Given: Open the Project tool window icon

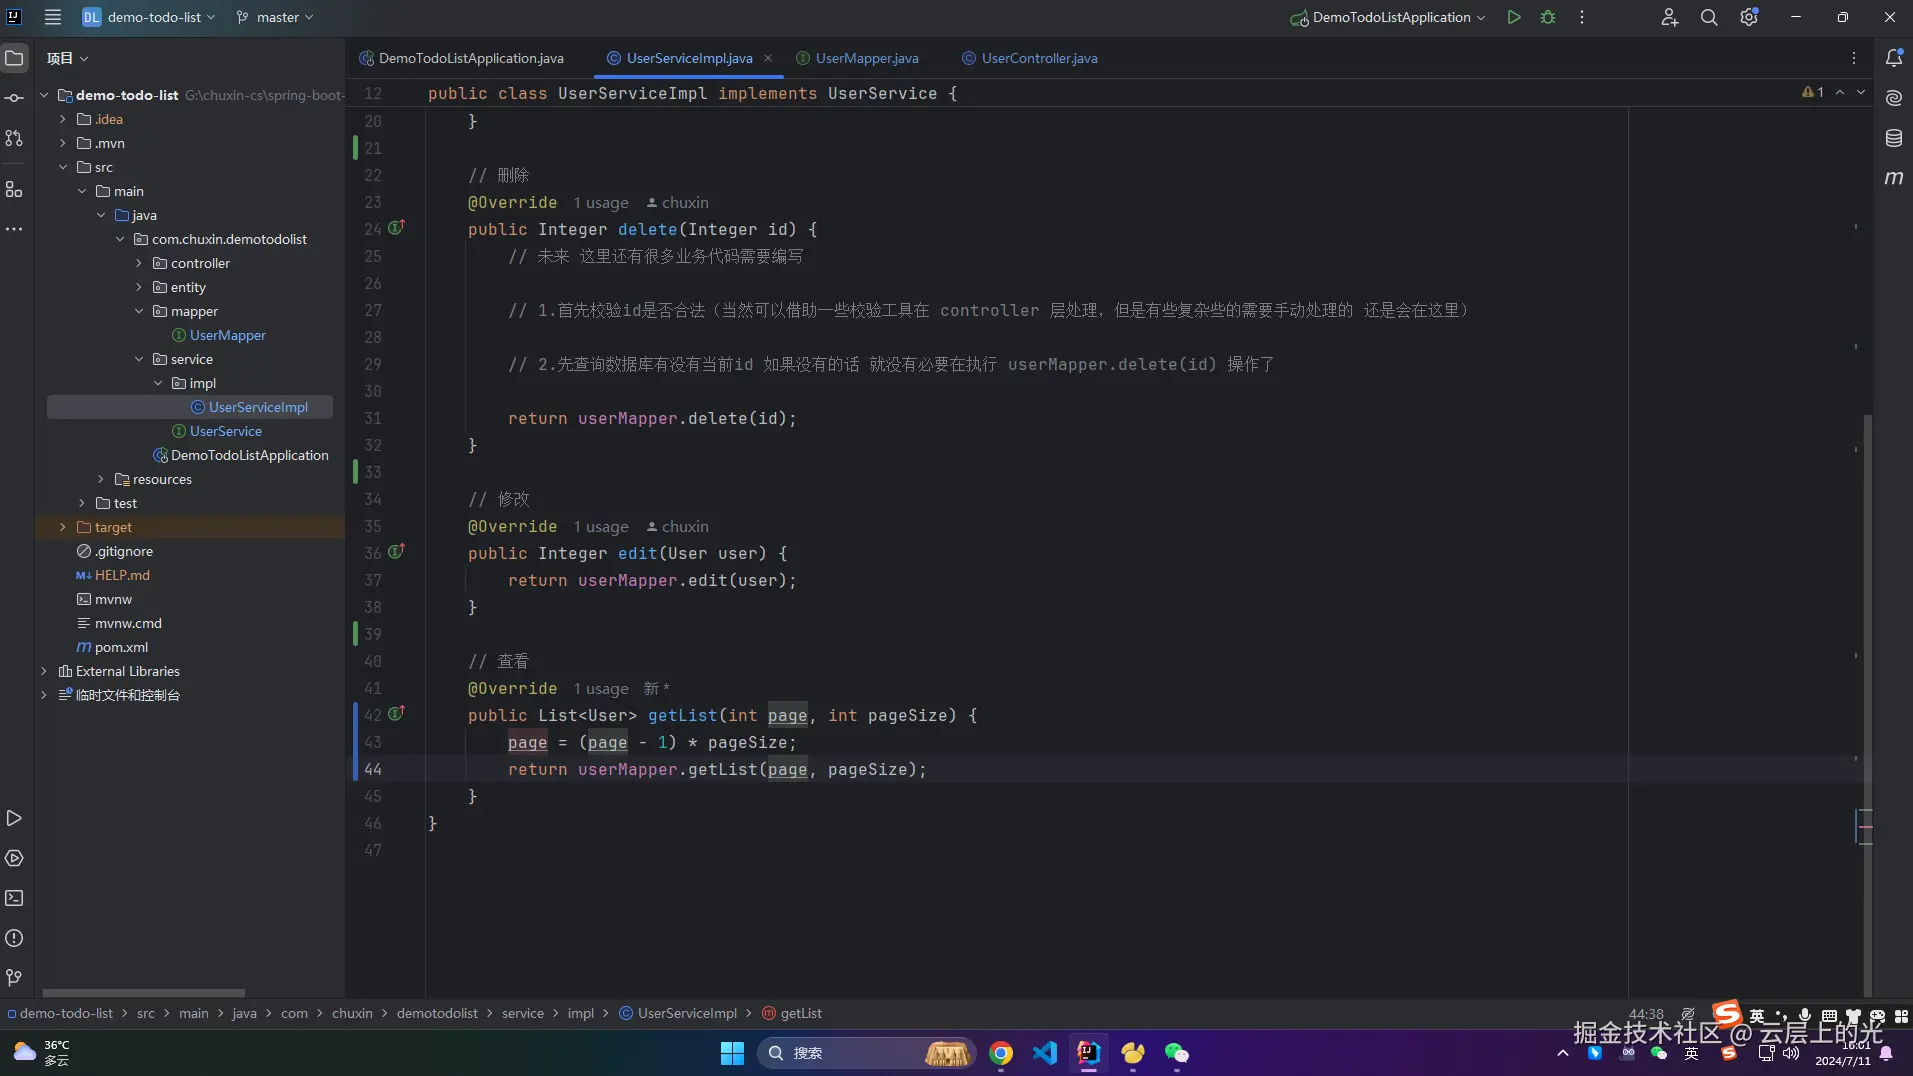Looking at the screenshot, I should point(14,58).
